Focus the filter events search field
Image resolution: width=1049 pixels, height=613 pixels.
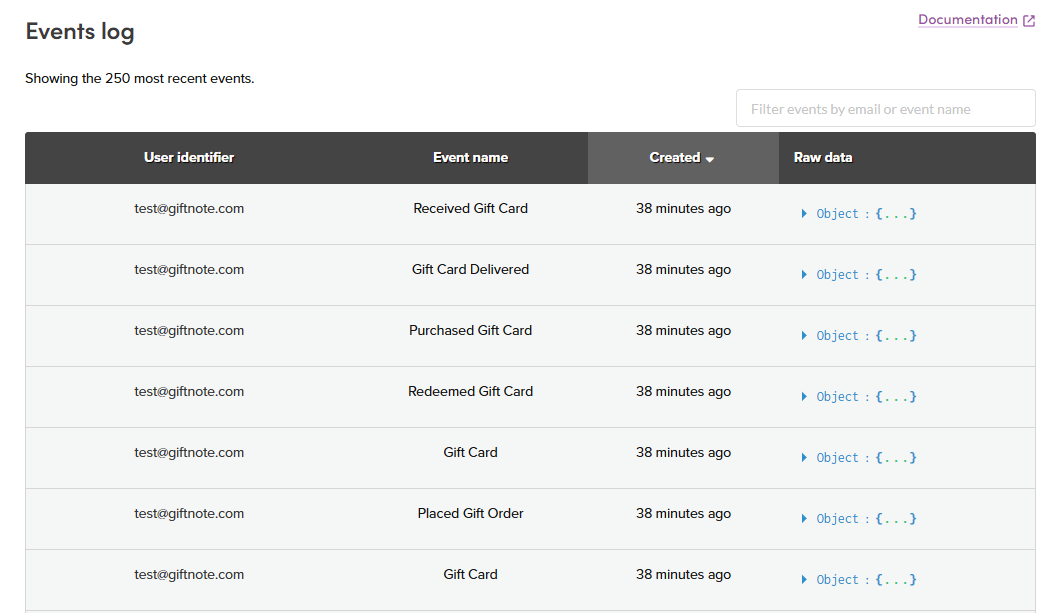coord(886,108)
